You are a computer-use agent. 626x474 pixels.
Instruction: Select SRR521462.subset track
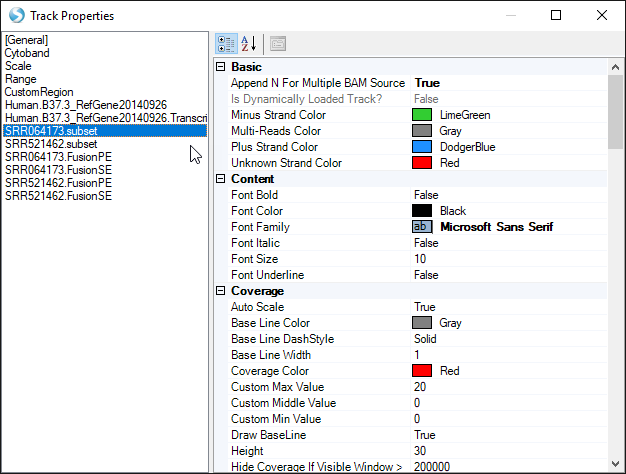105,144
